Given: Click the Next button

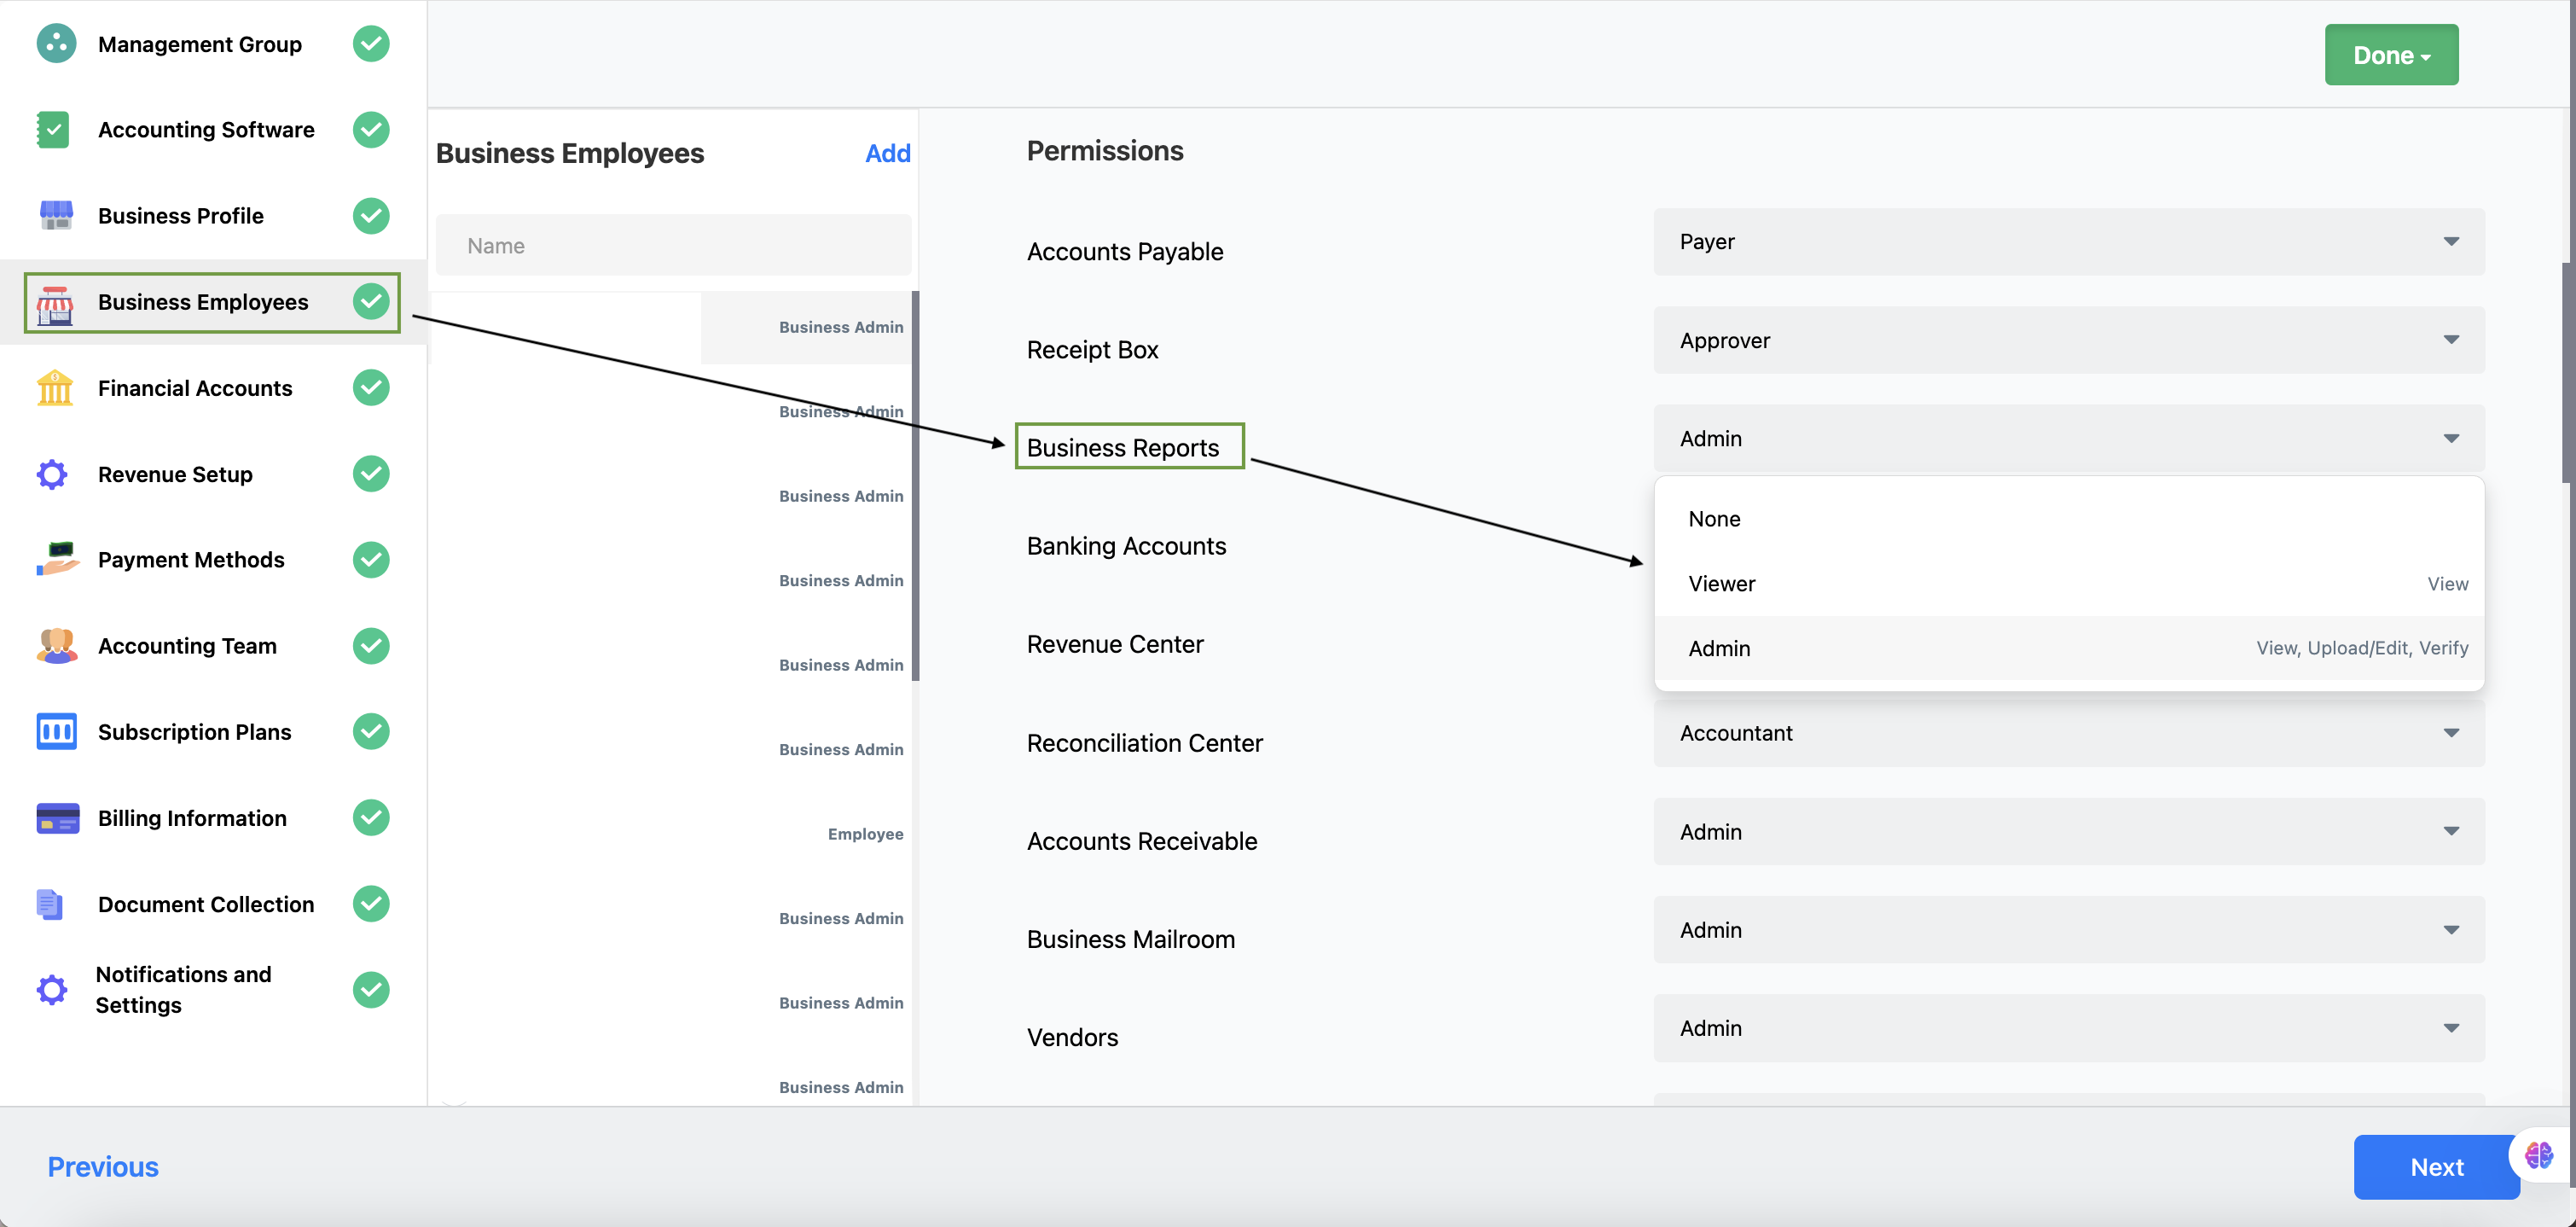Looking at the screenshot, I should click(2436, 1167).
